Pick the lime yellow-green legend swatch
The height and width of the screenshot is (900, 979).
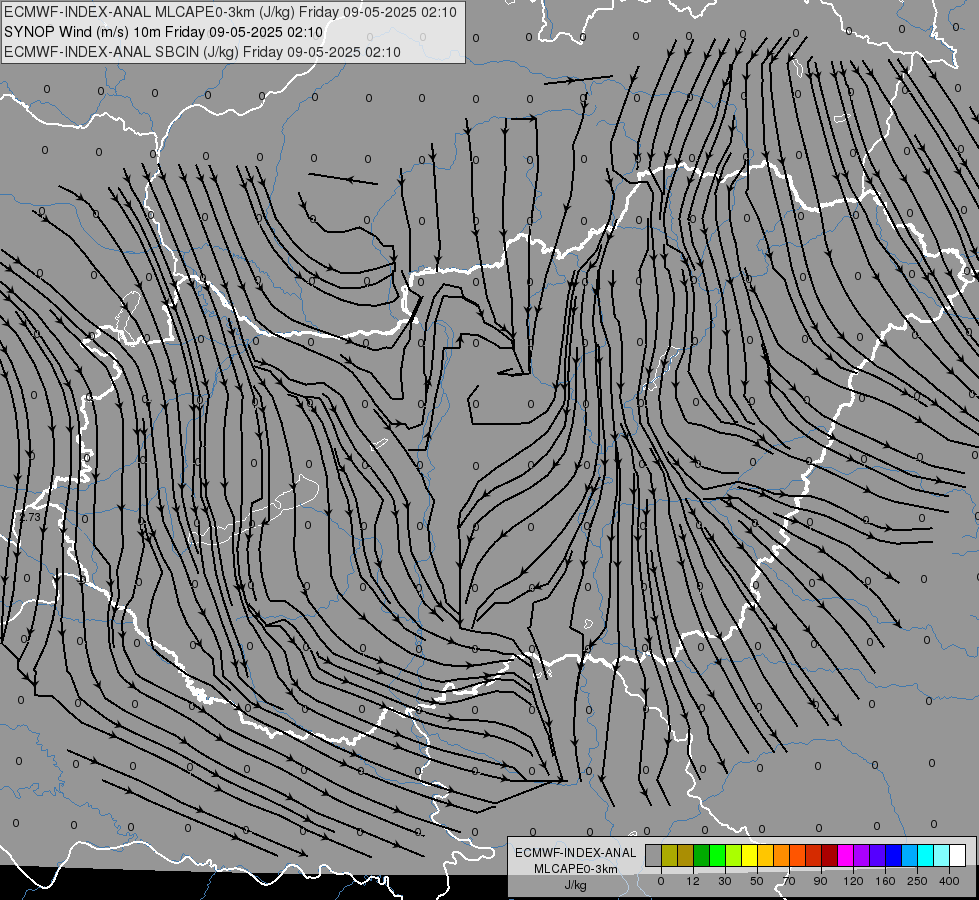coord(733,856)
